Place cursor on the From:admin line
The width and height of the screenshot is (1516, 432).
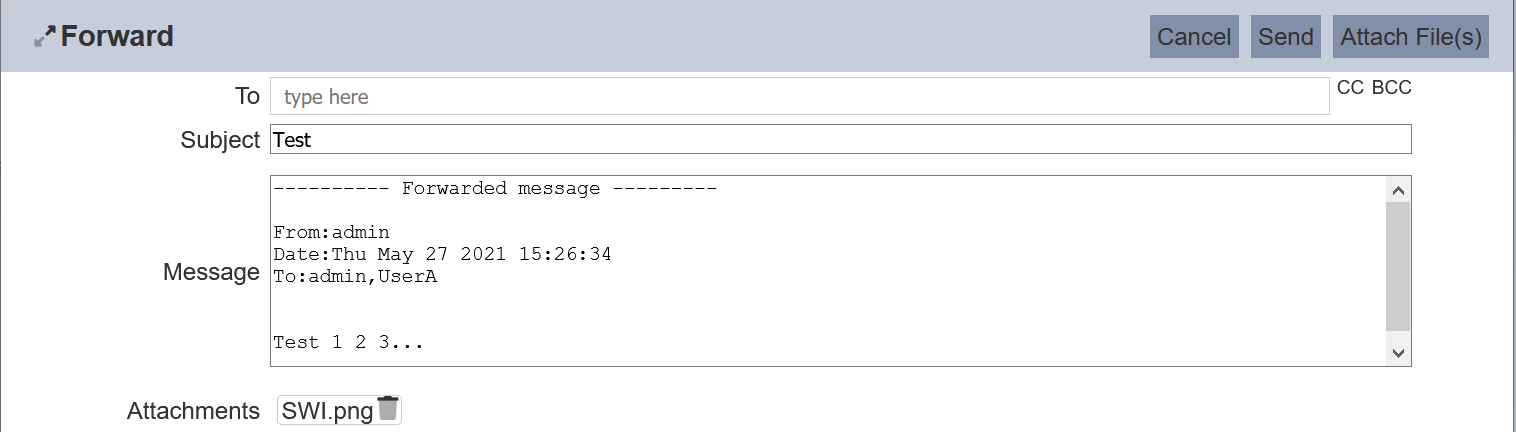(x=331, y=233)
